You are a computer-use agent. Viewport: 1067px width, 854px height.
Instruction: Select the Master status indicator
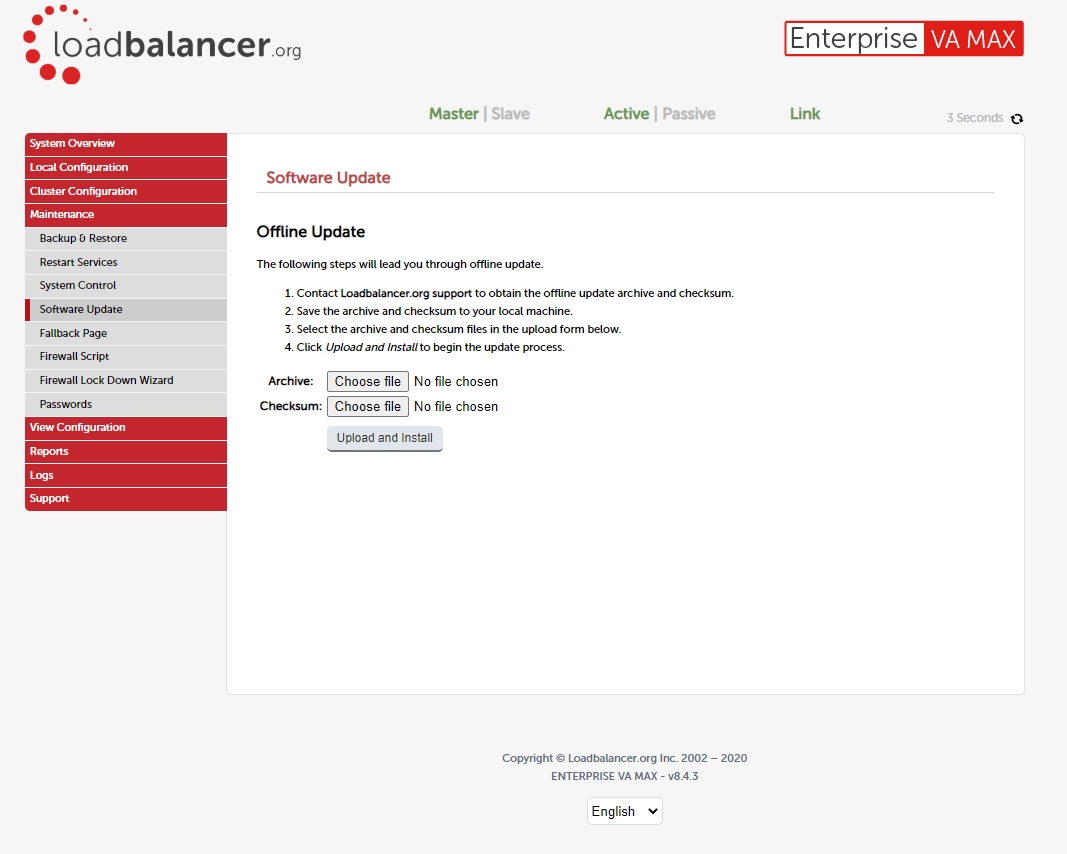tap(453, 113)
